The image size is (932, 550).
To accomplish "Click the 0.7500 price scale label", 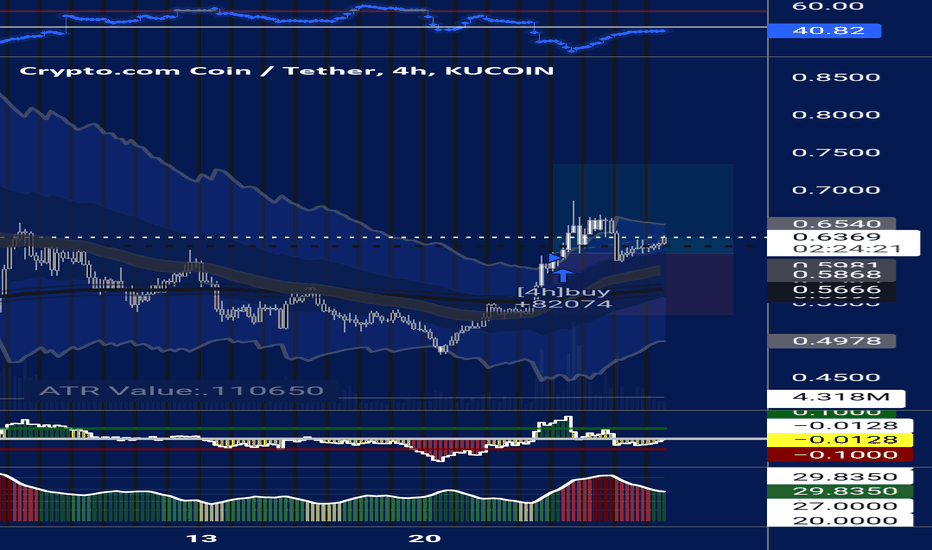I will point(836,152).
